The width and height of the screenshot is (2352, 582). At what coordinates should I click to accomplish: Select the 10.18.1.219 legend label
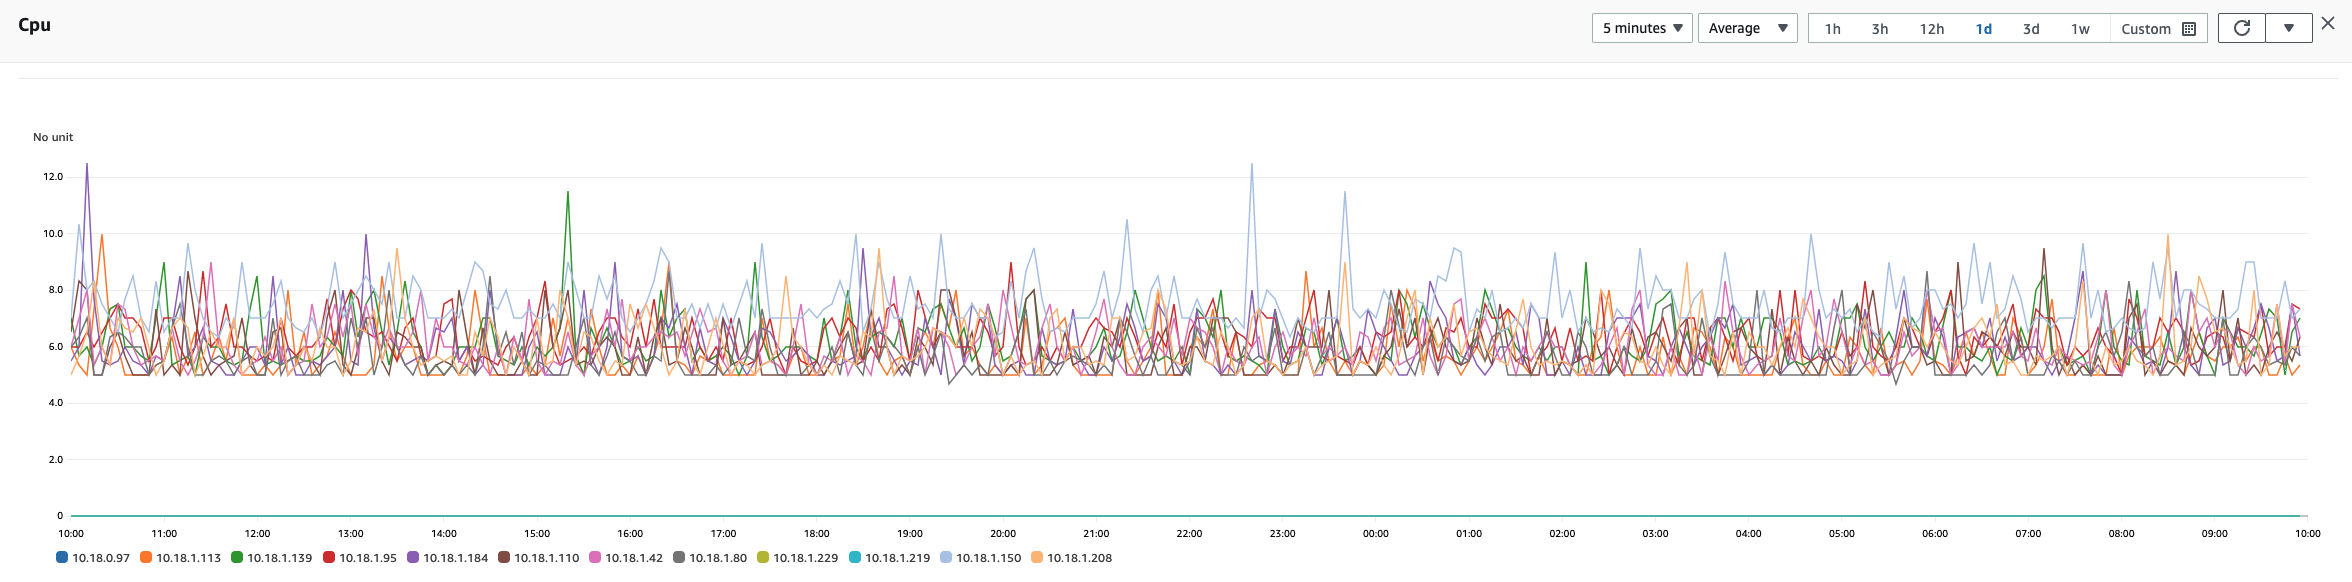click(898, 558)
